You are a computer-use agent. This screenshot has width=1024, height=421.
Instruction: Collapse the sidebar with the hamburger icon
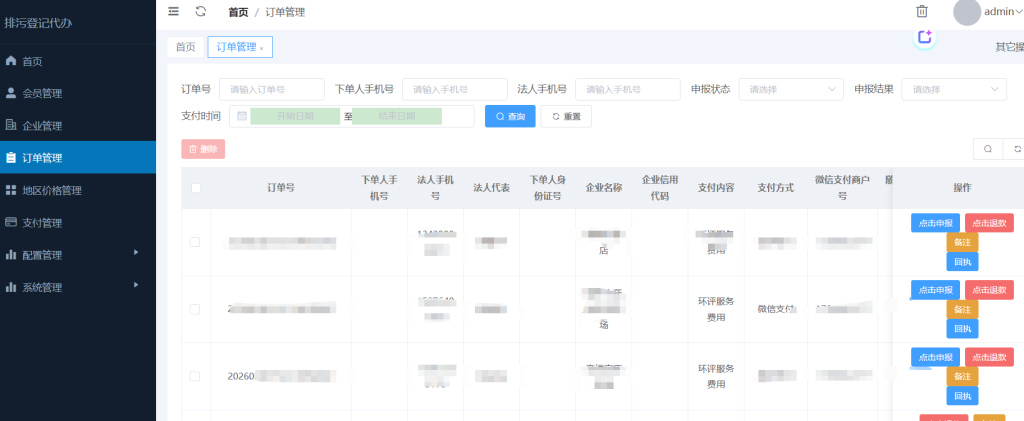click(174, 11)
